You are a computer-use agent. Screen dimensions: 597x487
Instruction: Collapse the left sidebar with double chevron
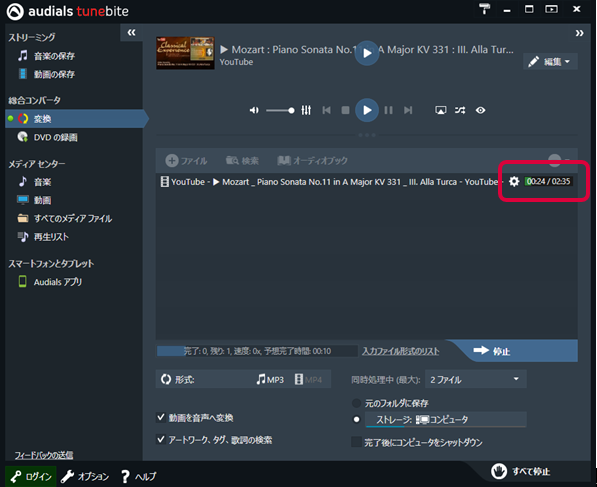tap(131, 32)
